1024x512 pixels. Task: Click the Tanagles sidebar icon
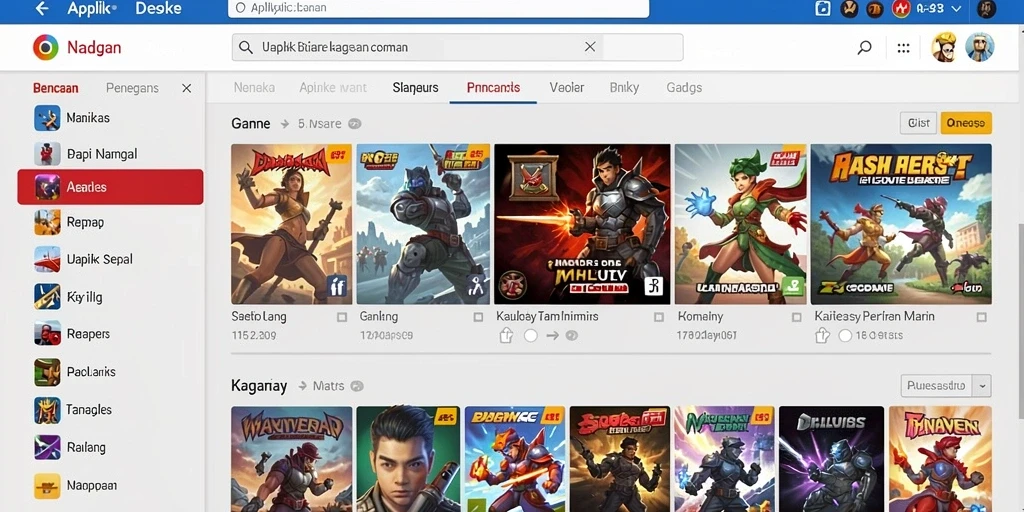[x=47, y=410]
